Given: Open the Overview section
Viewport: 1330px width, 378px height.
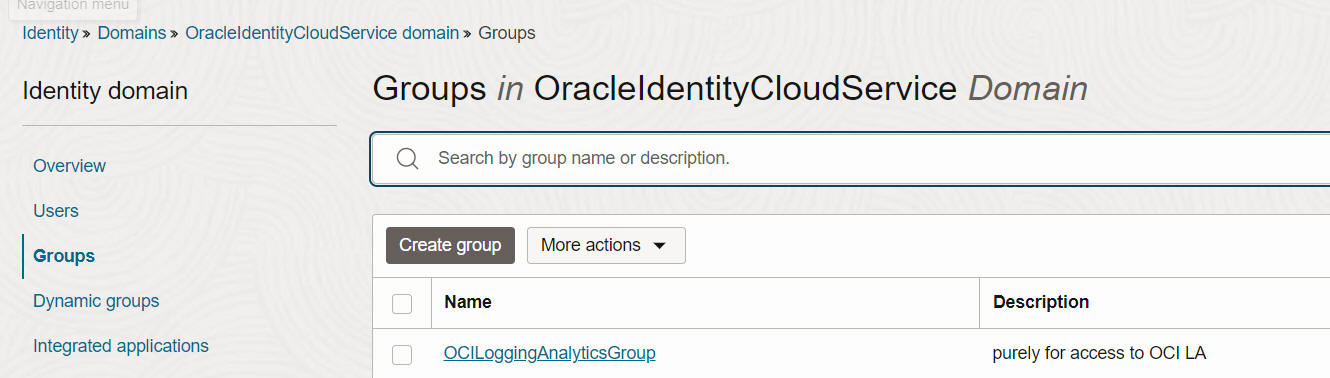Looking at the screenshot, I should (x=69, y=165).
